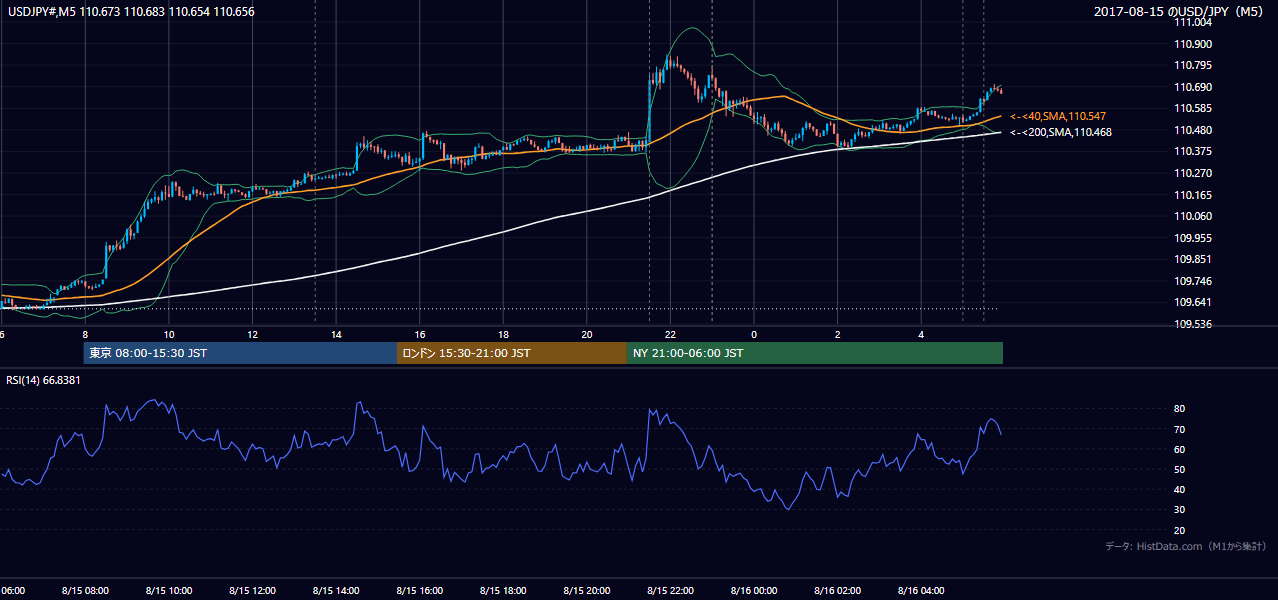Click the Tokyo session bar 08:00-15:30 JST
Viewport: 1278px width, 600px height.
(x=240, y=353)
